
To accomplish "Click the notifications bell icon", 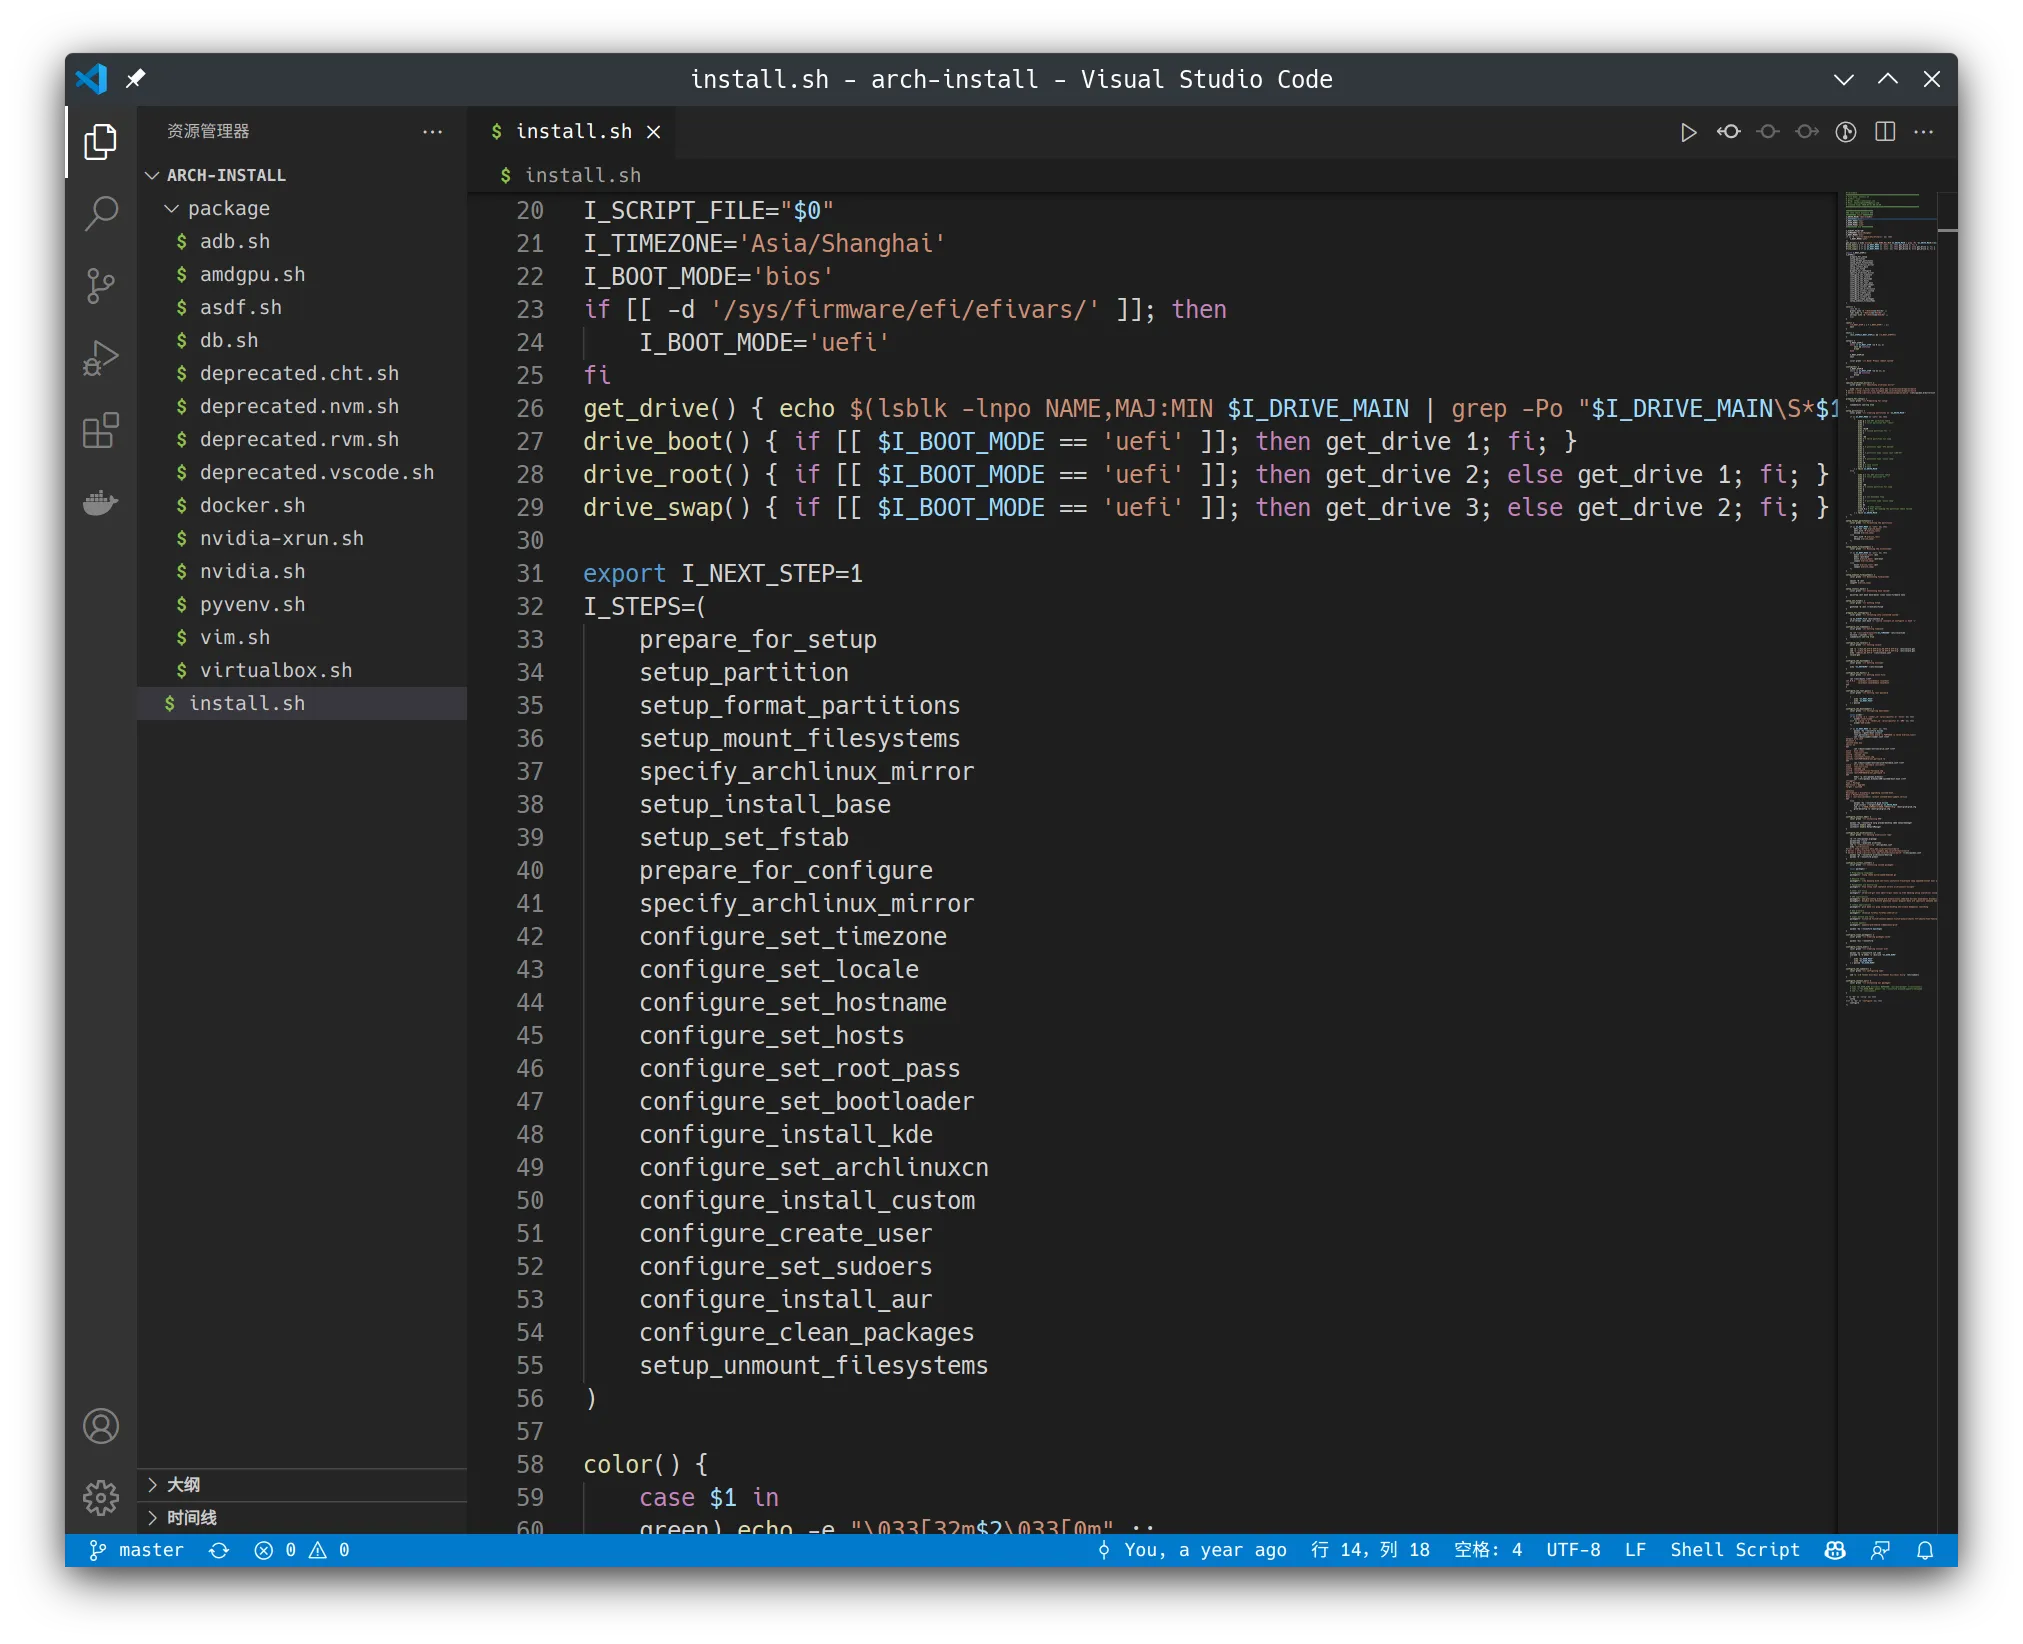I will tap(1925, 1550).
